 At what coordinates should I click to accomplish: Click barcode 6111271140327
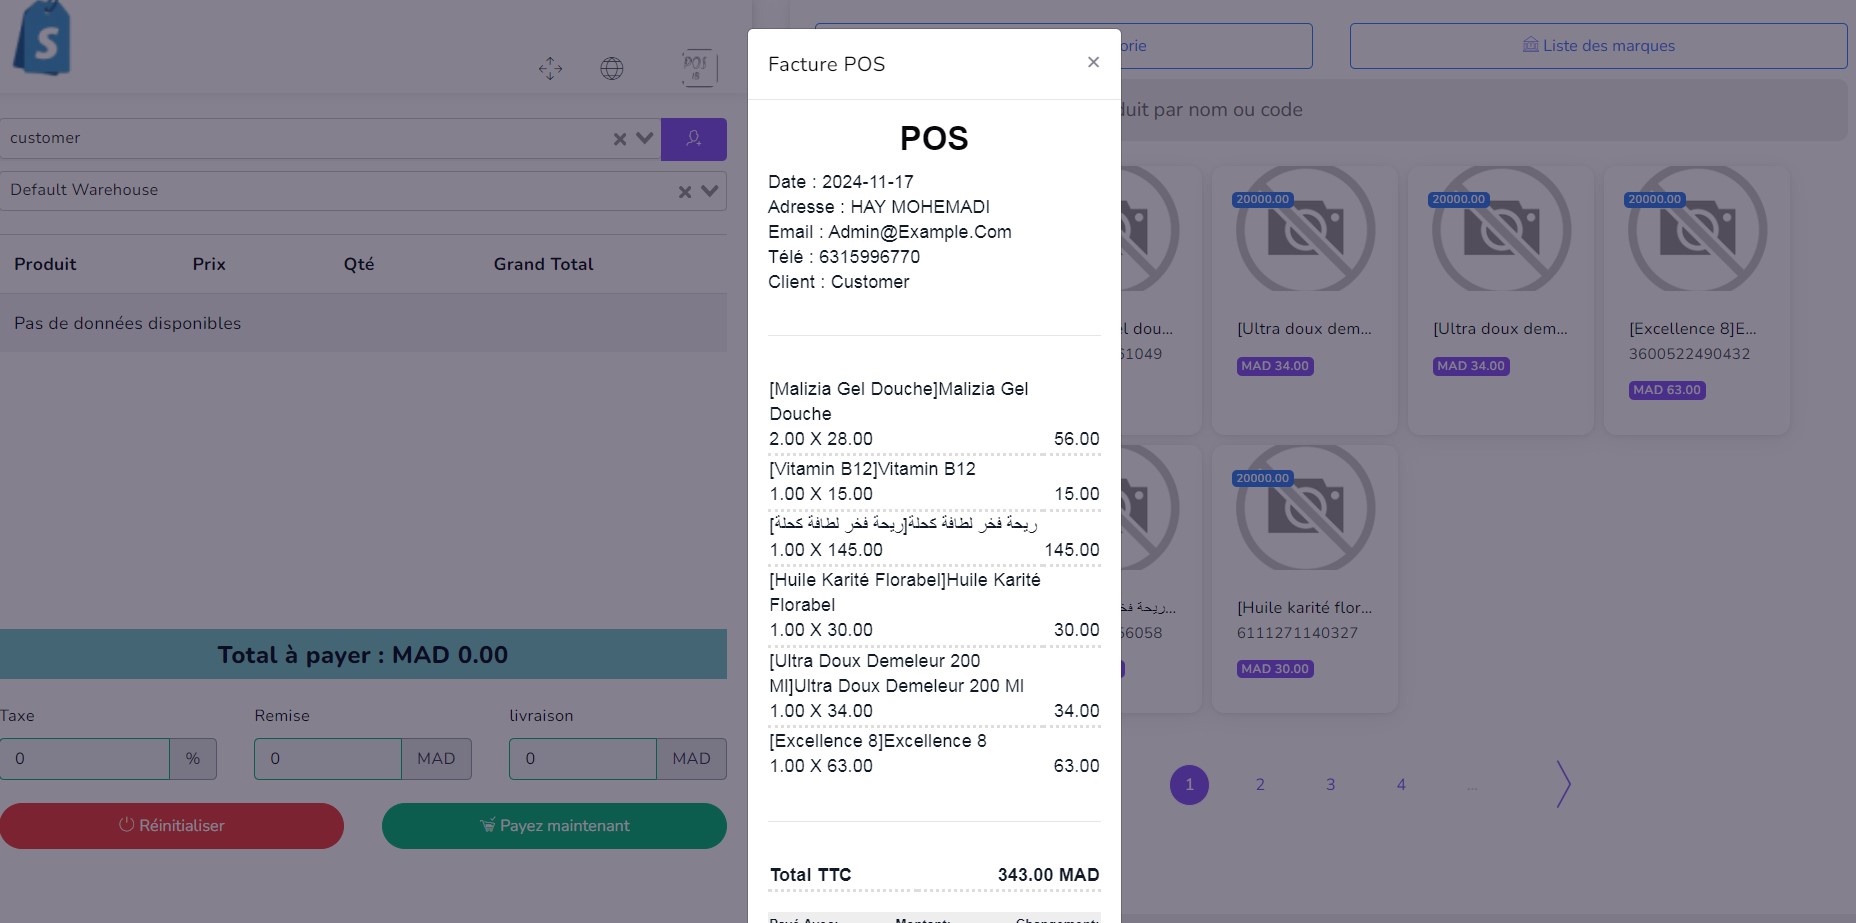(1297, 633)
